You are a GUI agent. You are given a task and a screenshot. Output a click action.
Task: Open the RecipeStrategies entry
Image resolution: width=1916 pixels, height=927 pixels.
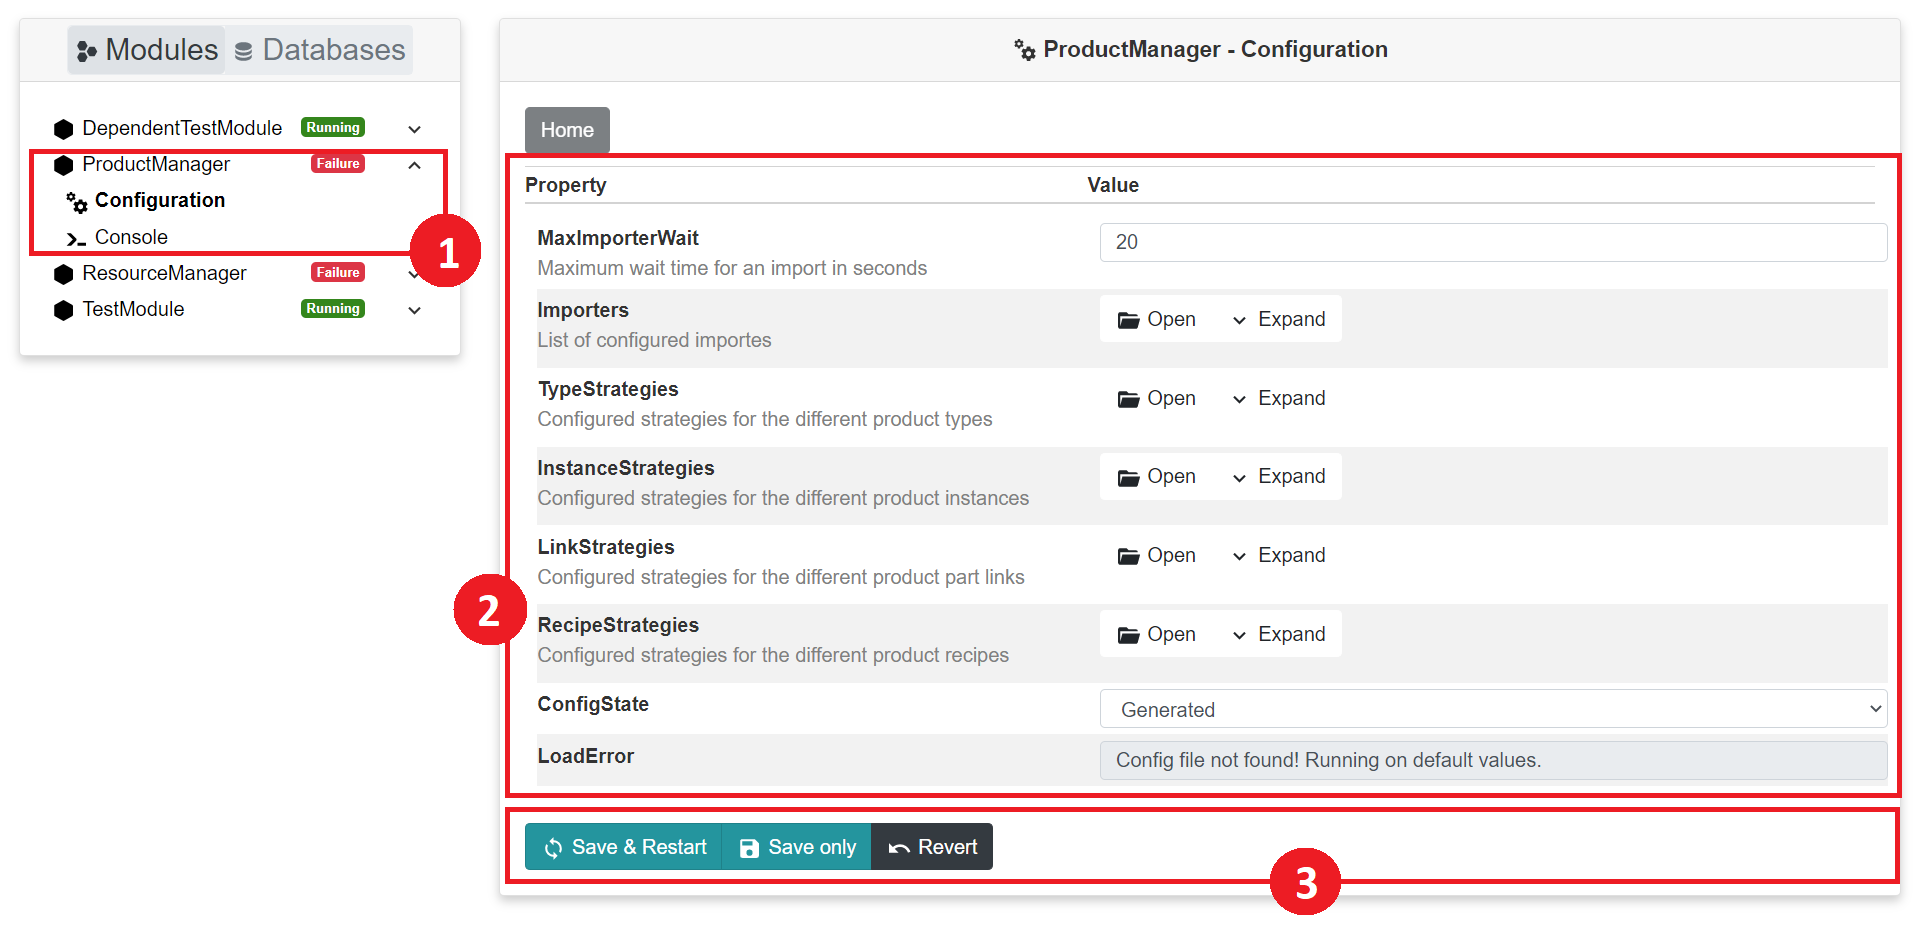tap(1158, 634)
